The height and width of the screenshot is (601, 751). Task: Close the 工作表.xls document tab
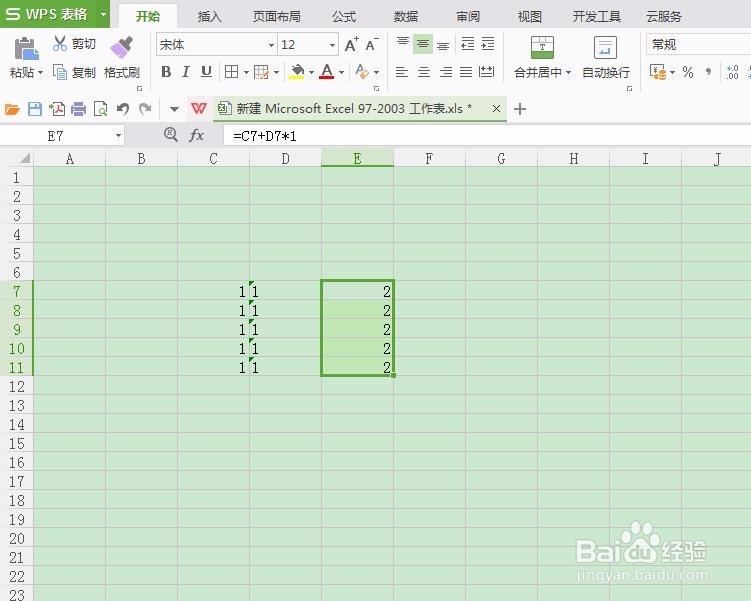coord(497,109)
